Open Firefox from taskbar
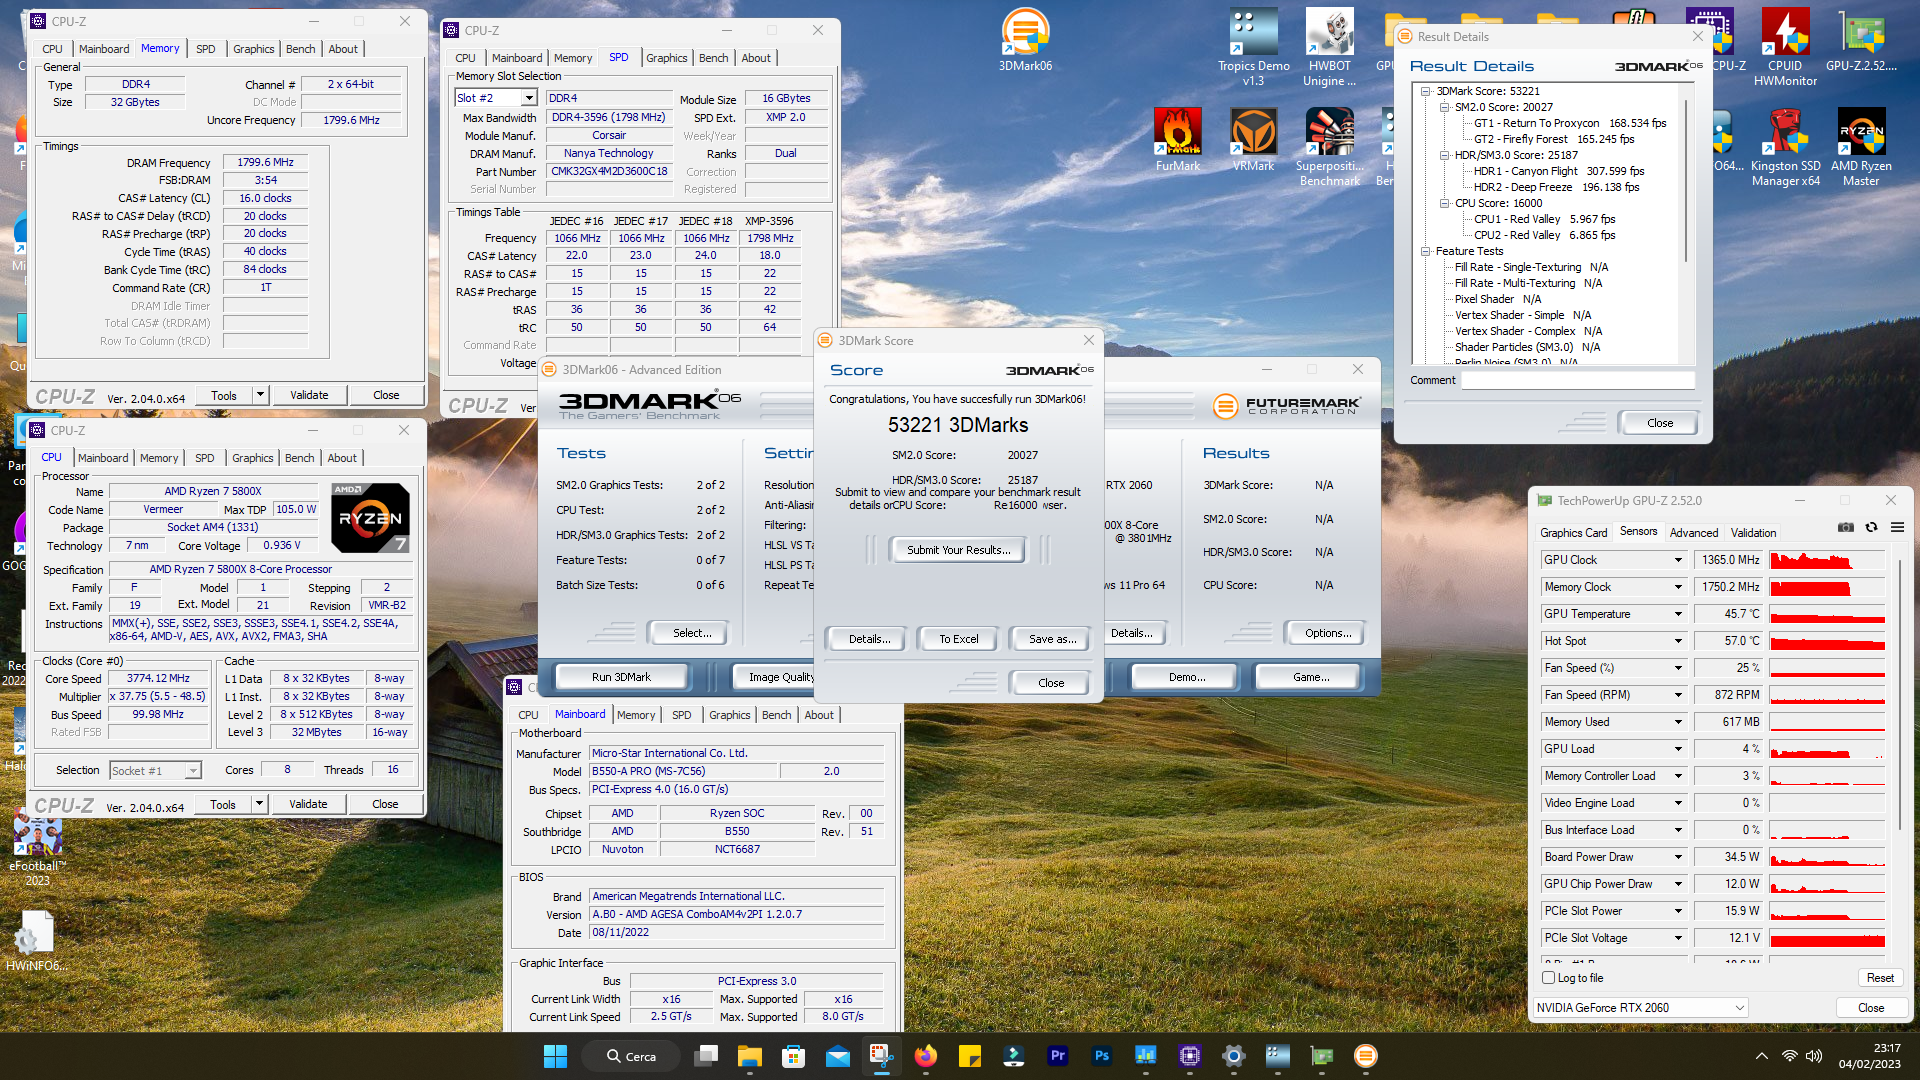Screen dimensions: 1920x1080 (x=926, y=1056)
